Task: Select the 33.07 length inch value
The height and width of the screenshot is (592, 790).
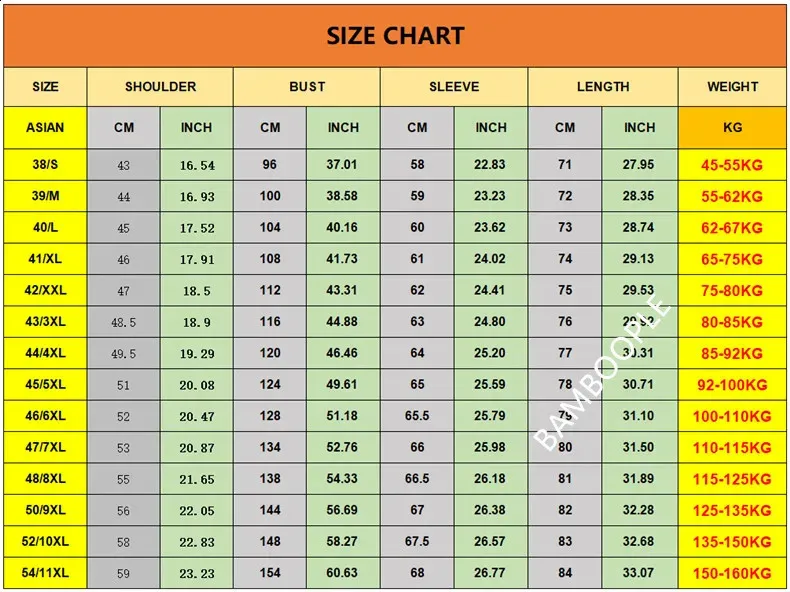Action: [639, 573]
